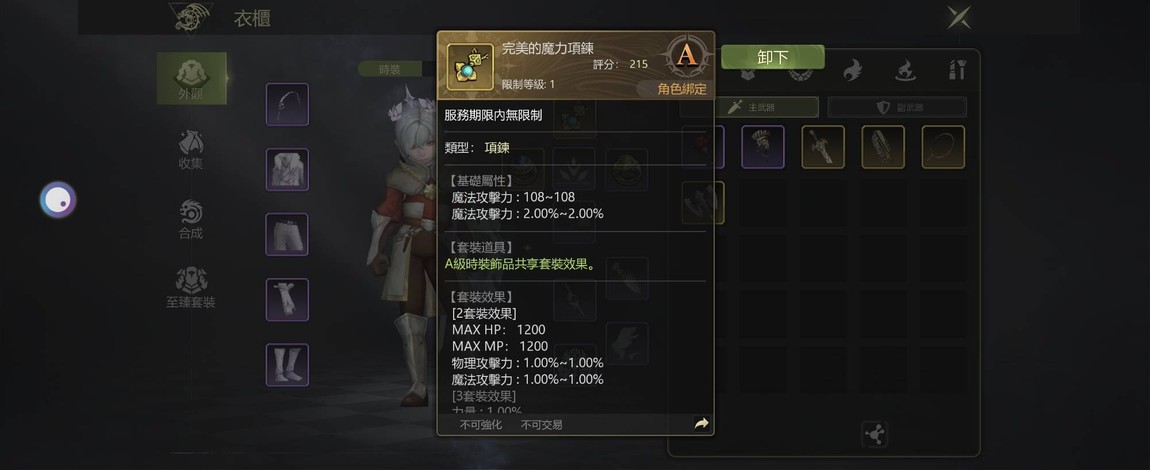Image resolution: width=1150 pixels, height=470 pixels.
Task: Tap the 卸下 unequip button
Action: pos(772,57)
